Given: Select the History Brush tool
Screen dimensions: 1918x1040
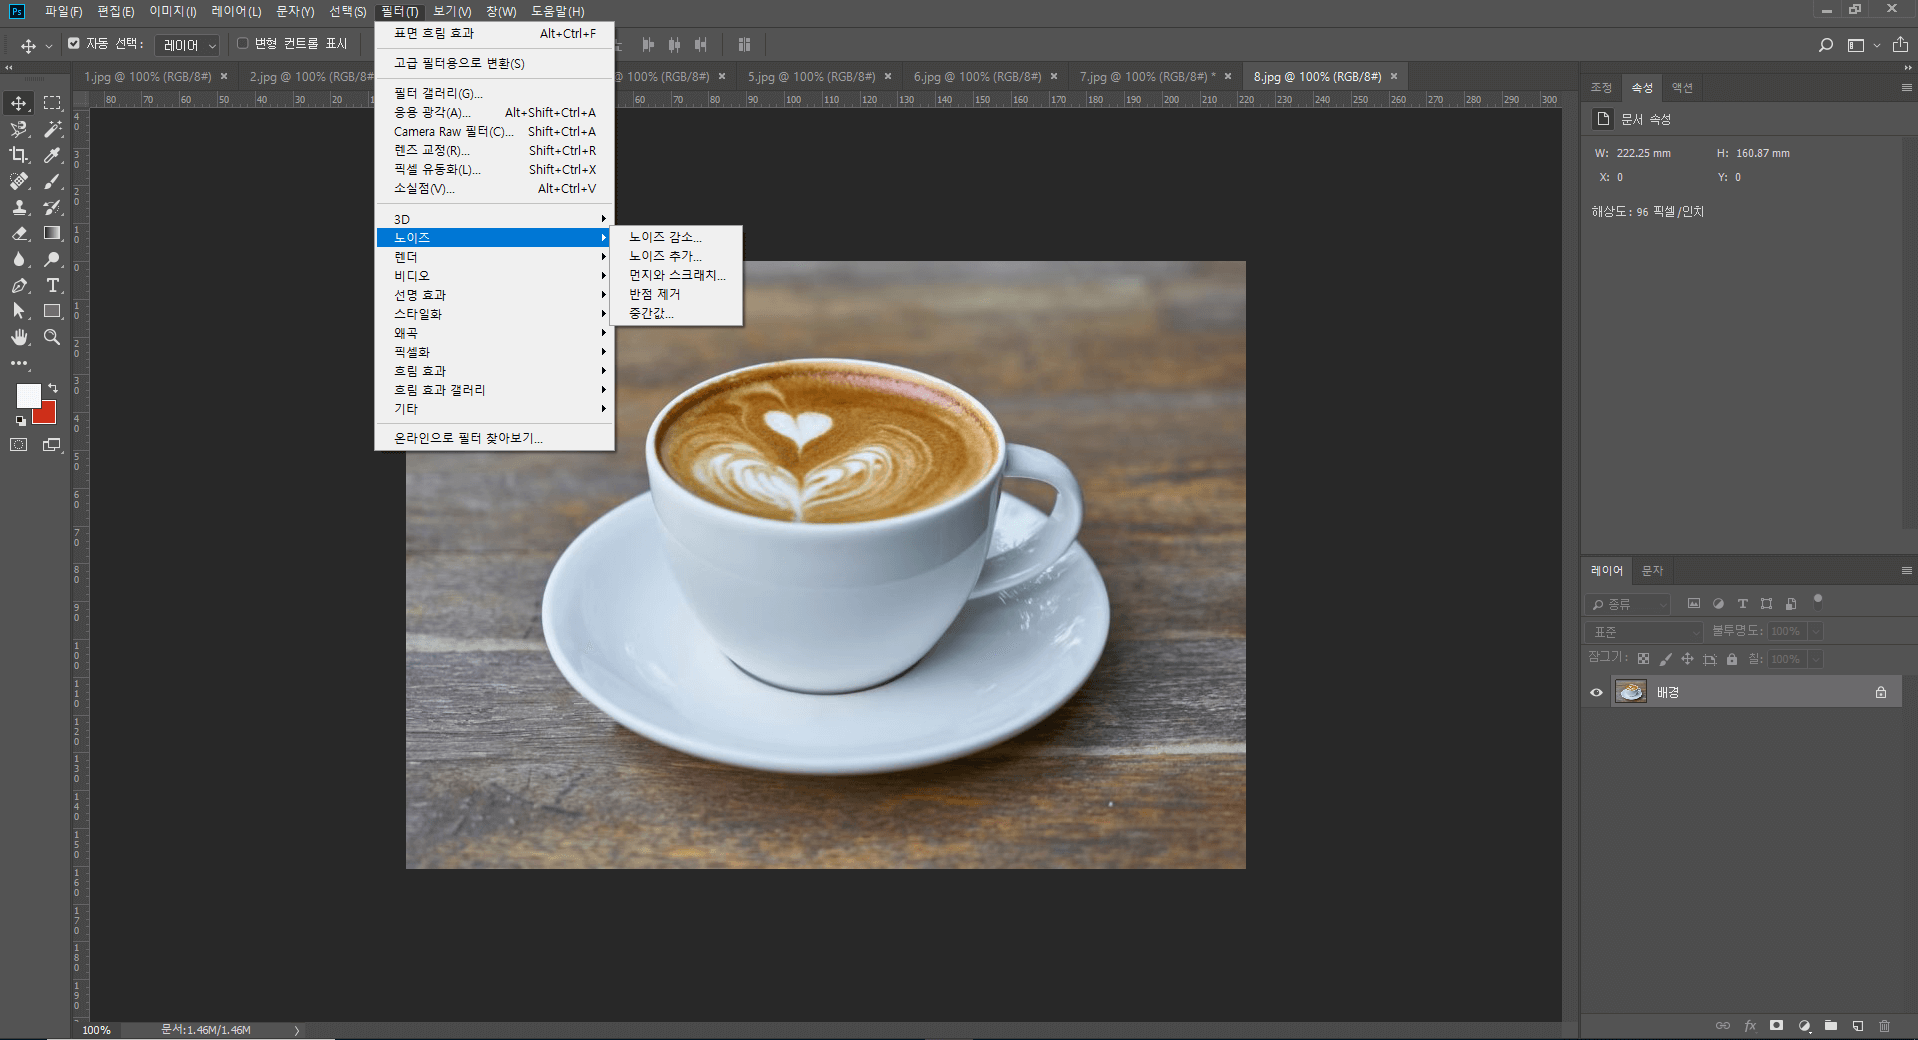Looking at the screenshot, I should (52, 207).
